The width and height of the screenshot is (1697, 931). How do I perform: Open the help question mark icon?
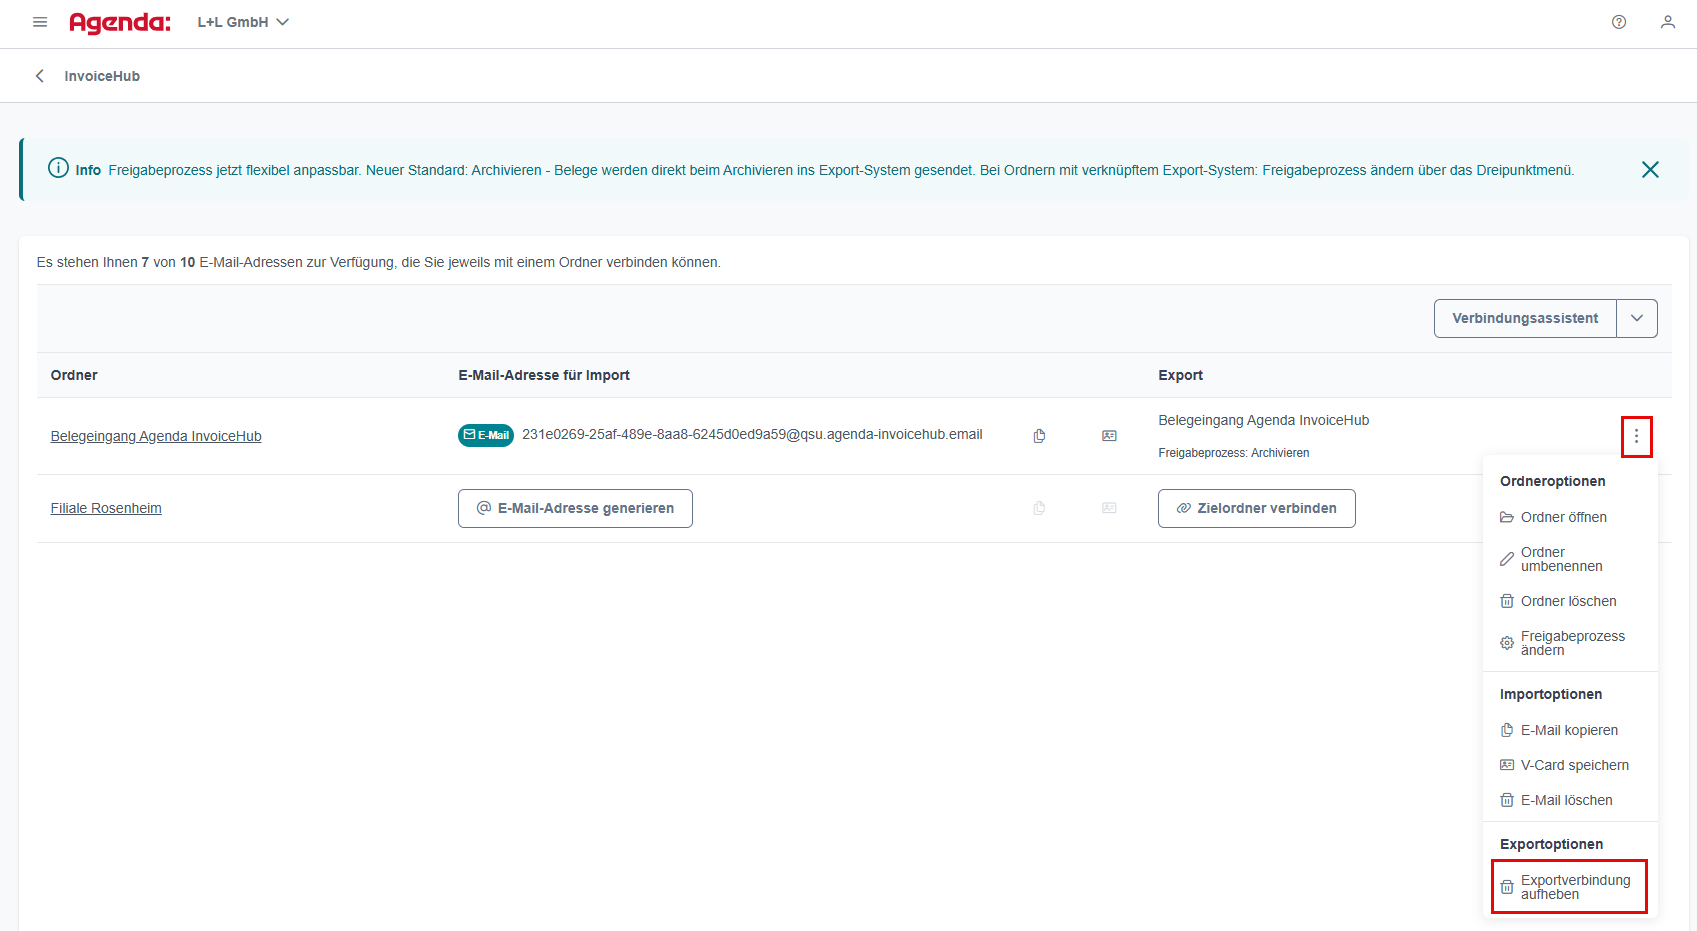pyautogui.click(x=1618, y=22)
